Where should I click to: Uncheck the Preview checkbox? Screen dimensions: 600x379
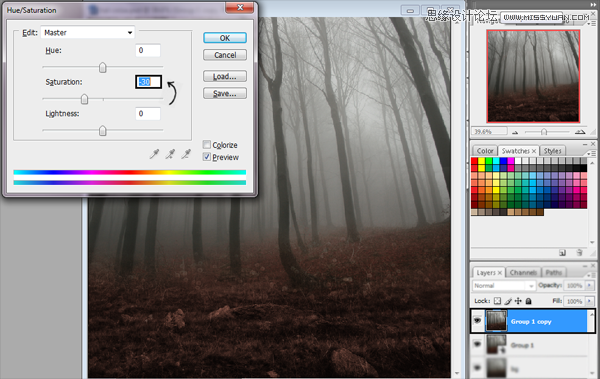pyautogui.click(x=207, y=157)
